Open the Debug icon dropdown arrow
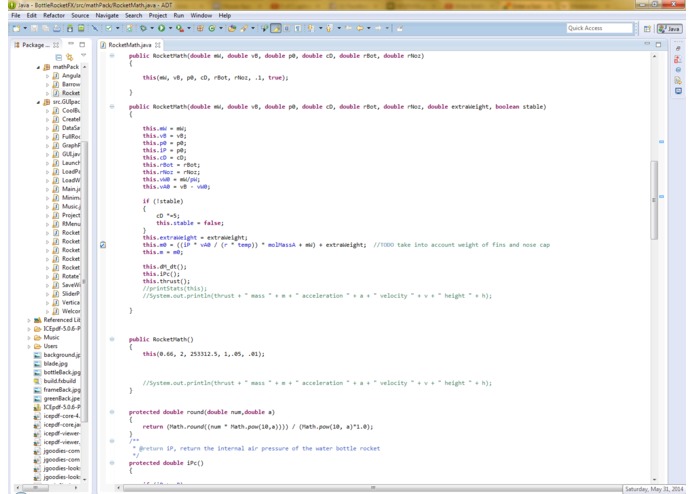This screenshot has width=695, height=494. coord(152,28)
